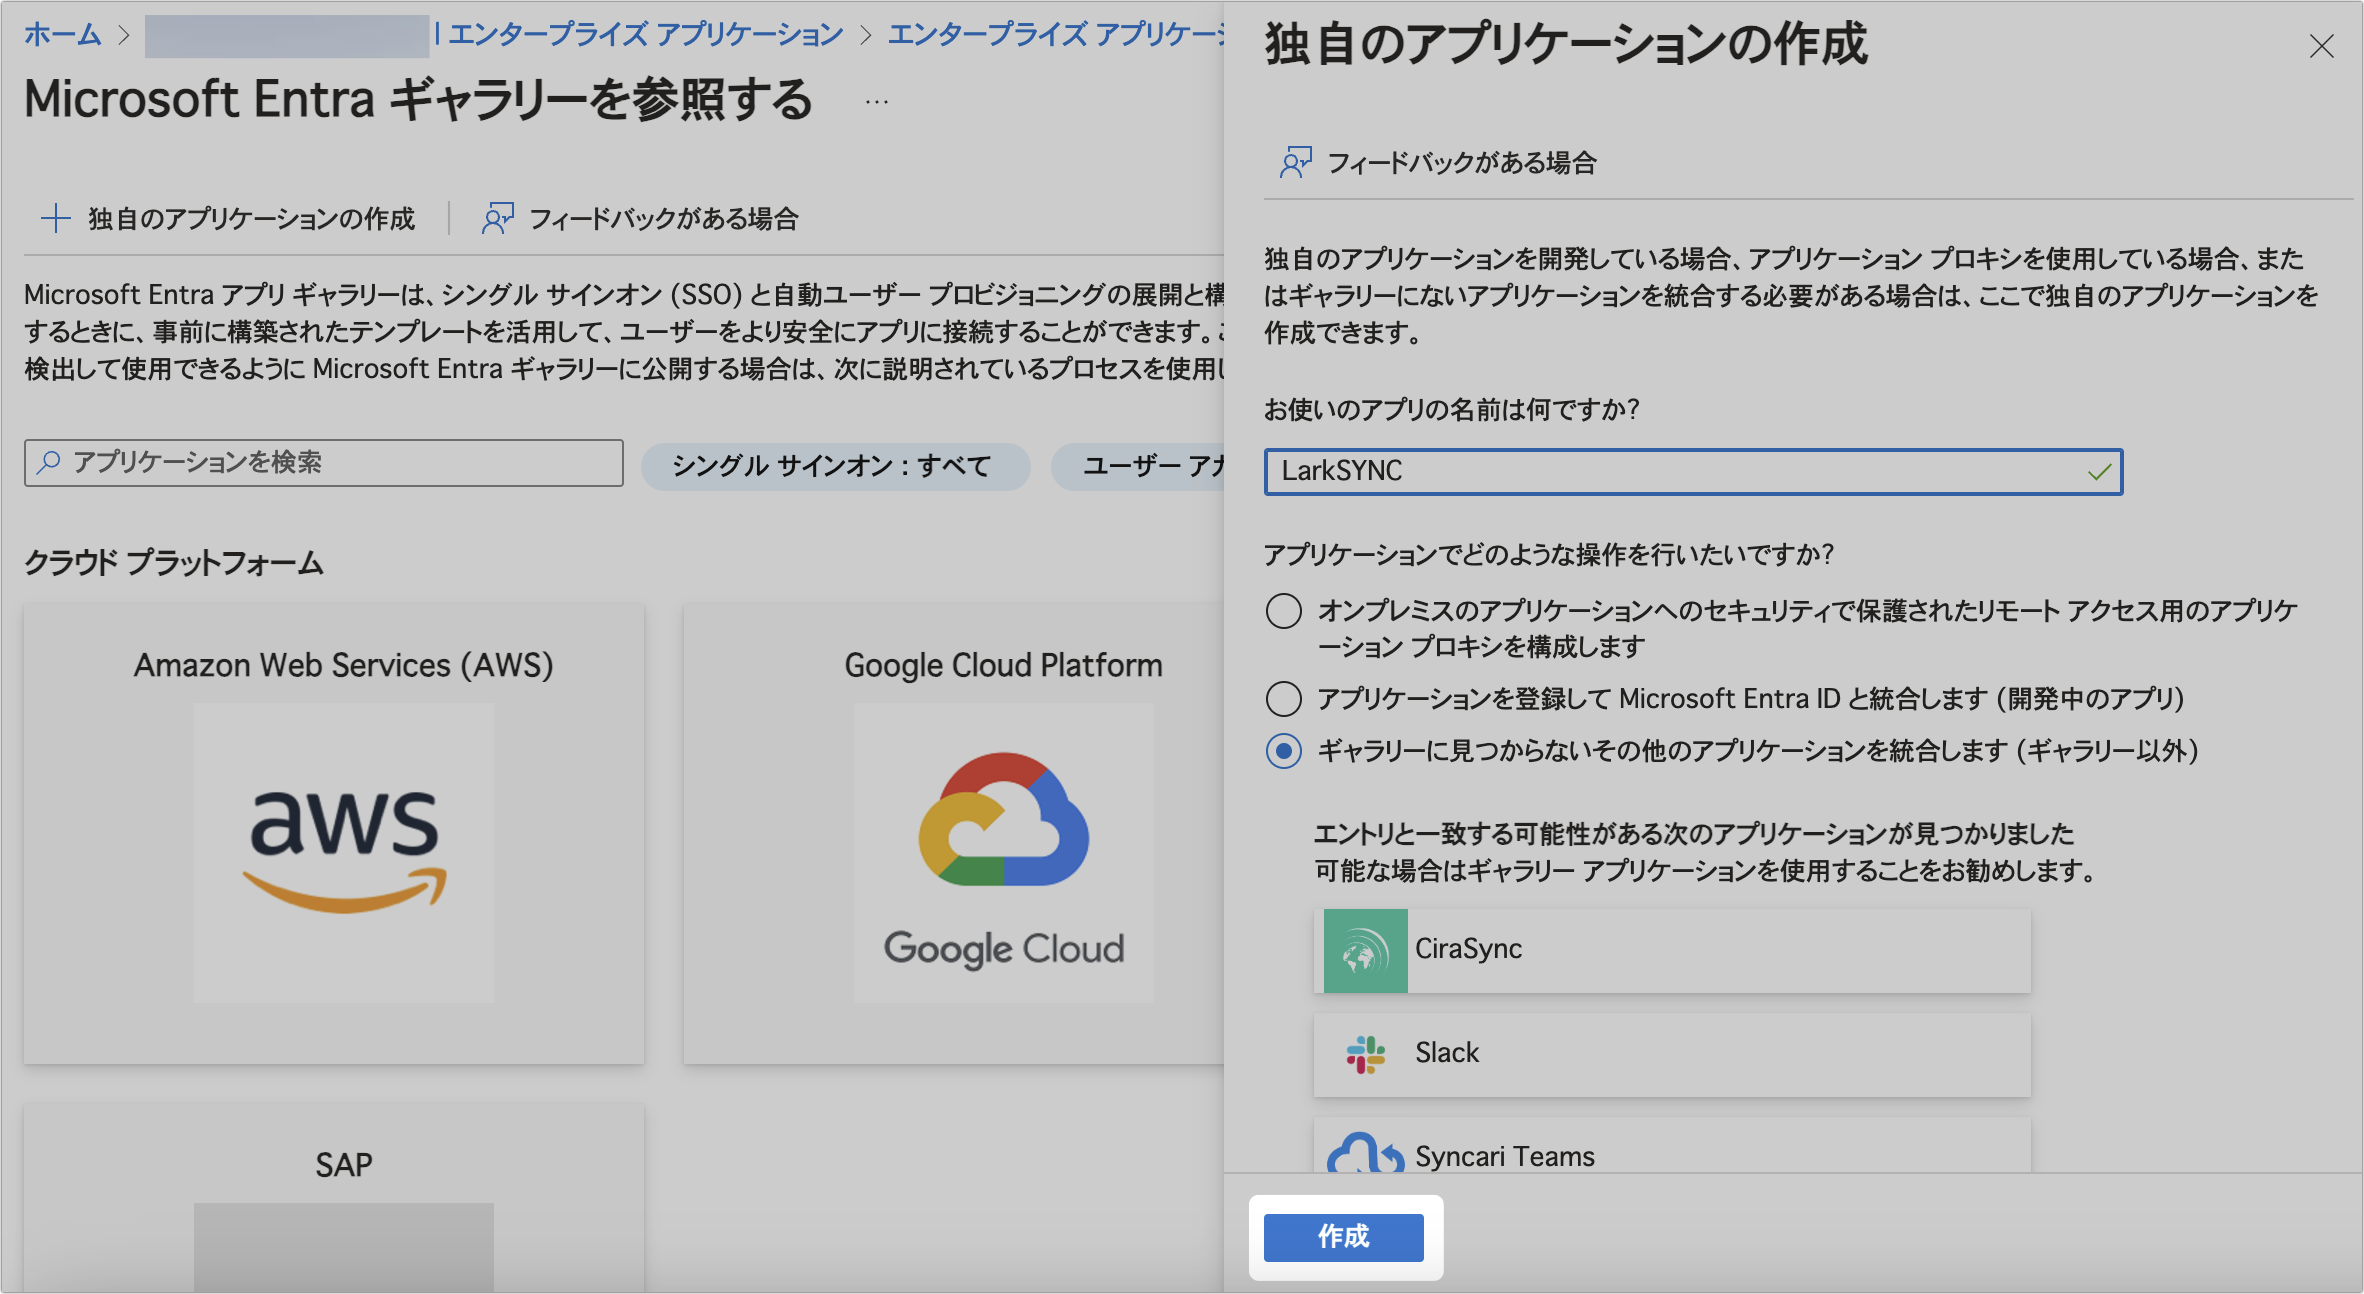Pick the Syncari Teams application icon
Image resolution: width=2364 pixels, height=1294 pixels.
point(1368,1155)
